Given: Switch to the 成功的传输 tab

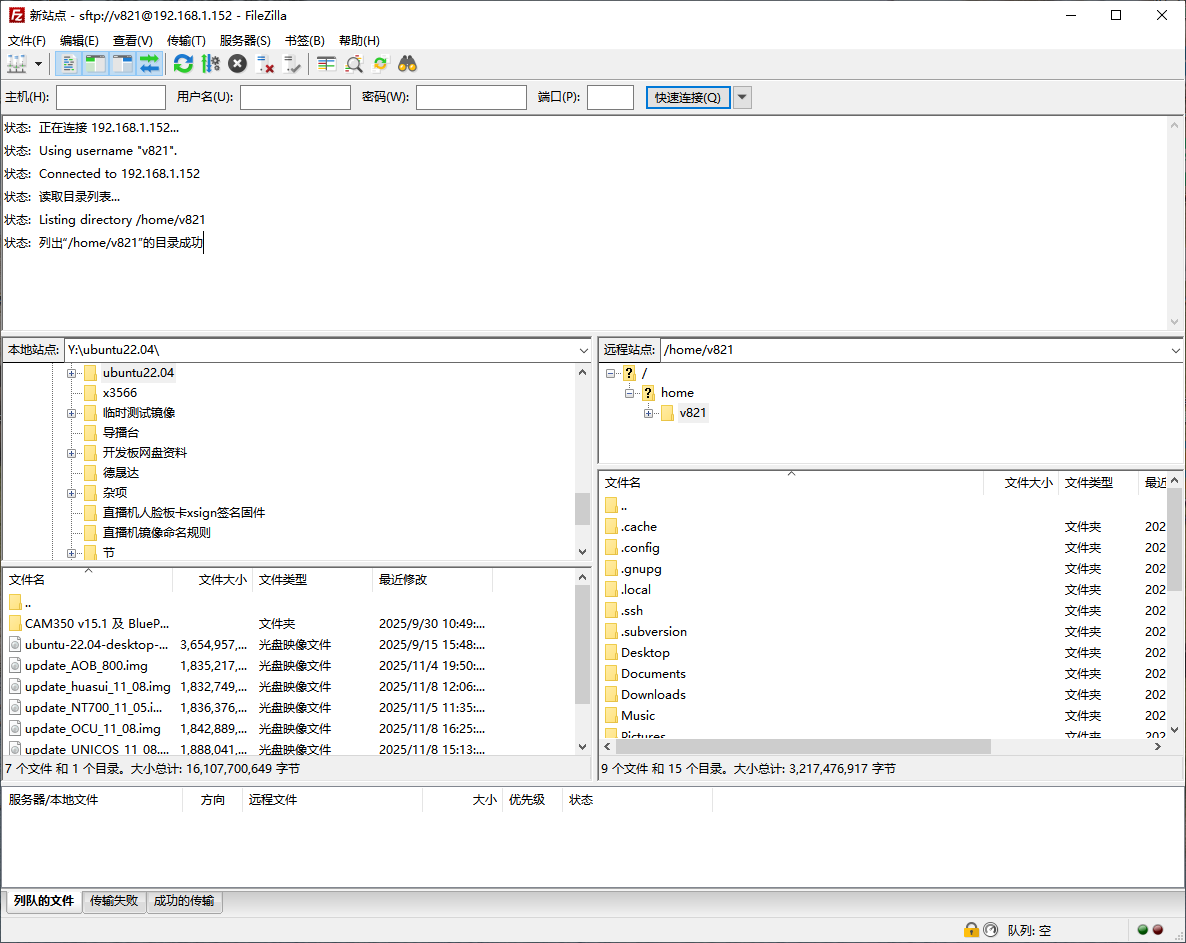Looking at the screenshot, I should [x=184, y=901].
